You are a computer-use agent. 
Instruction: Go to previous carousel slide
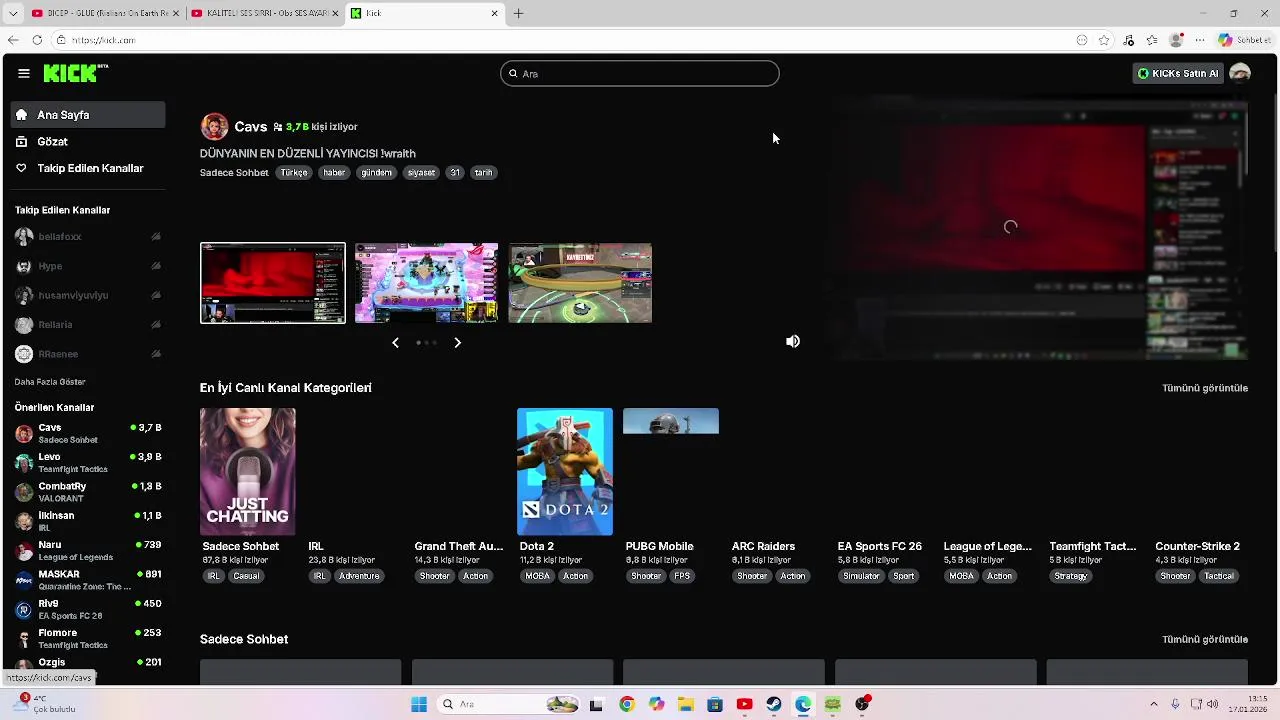pos(395,343)
